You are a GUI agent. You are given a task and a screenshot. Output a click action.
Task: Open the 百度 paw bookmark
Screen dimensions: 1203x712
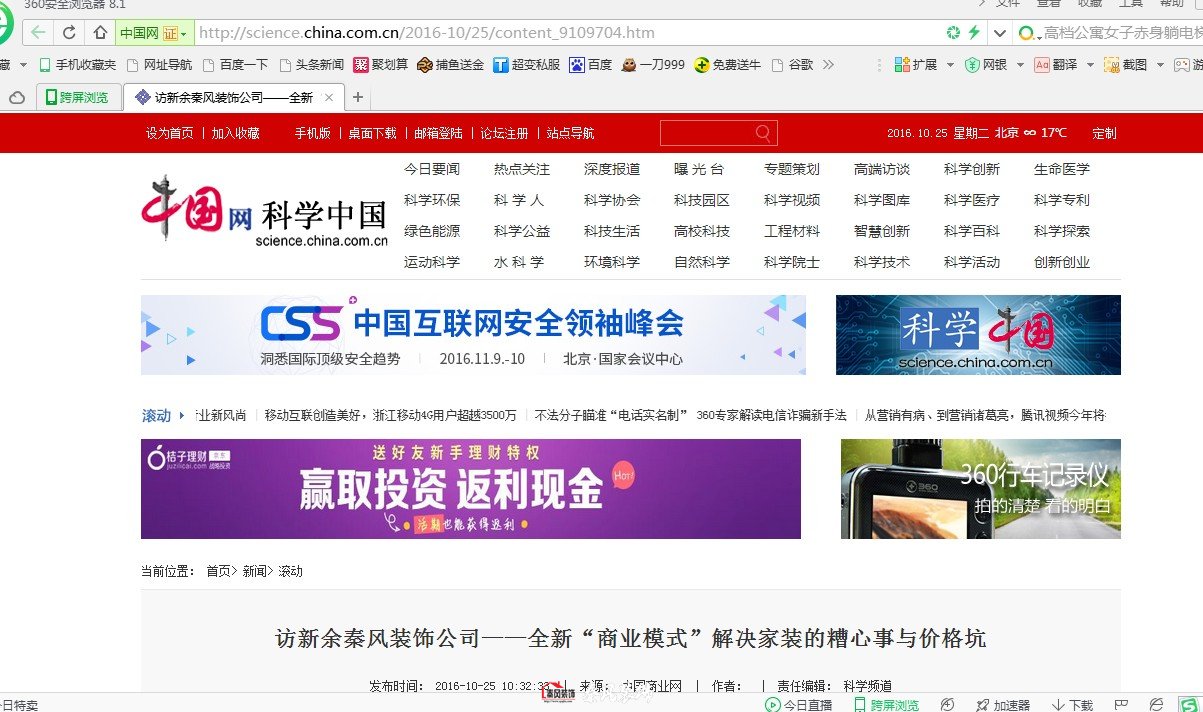[x=577, y=65]
